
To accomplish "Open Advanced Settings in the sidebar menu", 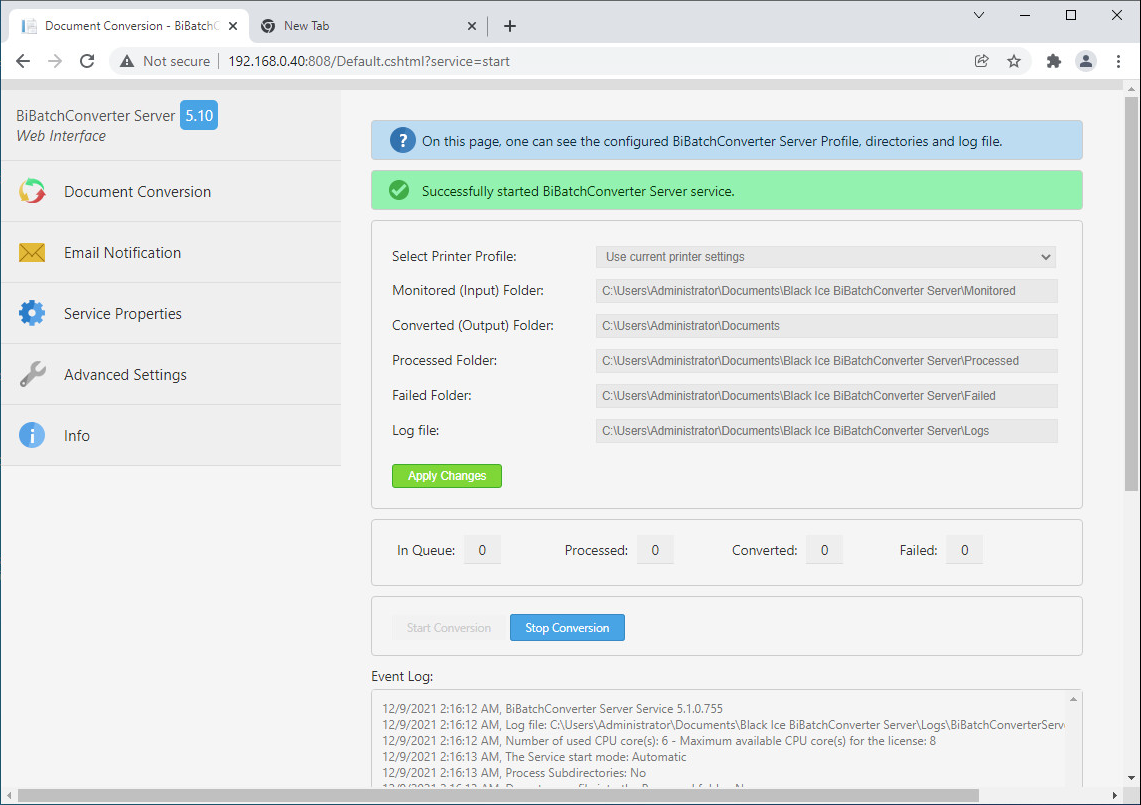I will click(x=125, y=375).
